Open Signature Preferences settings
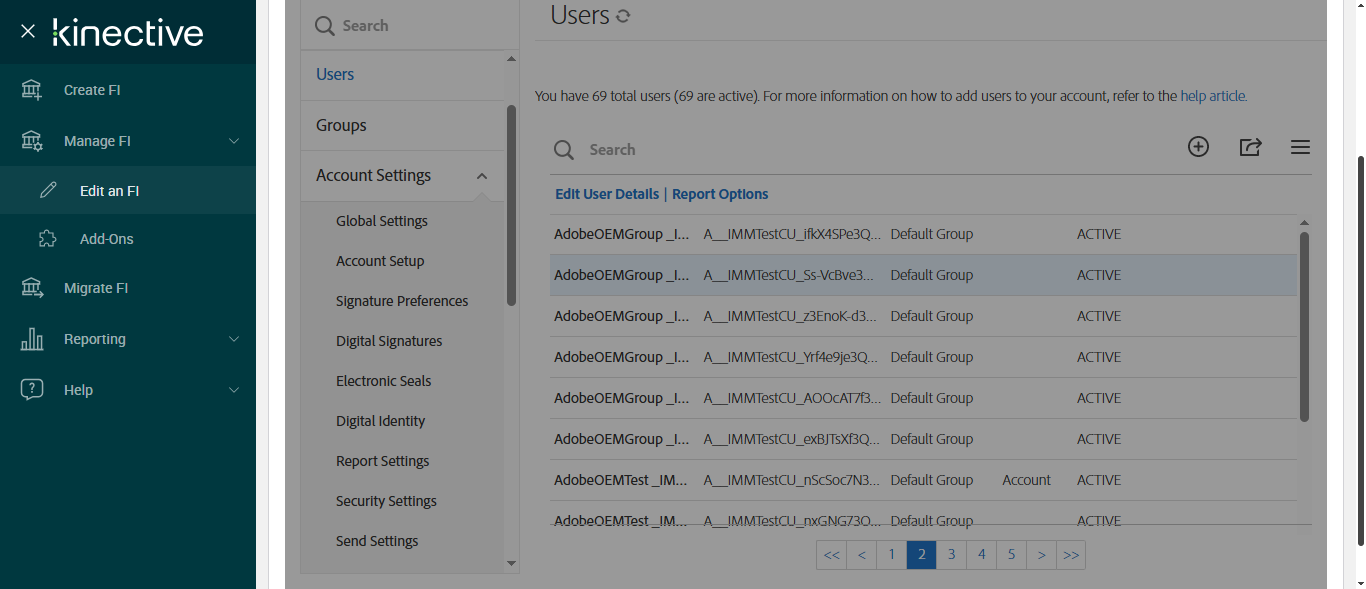The height and width of the screenshot is (589, 1366). [402, 301]
